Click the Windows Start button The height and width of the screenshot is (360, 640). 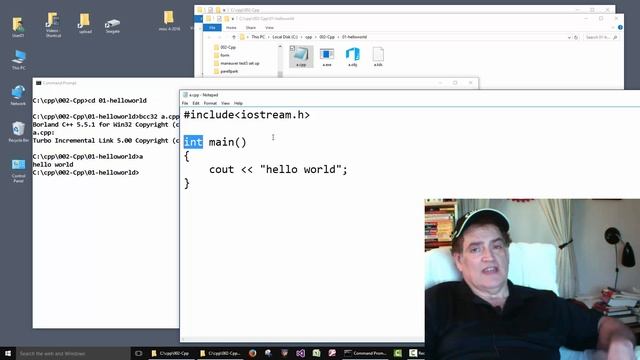(8, 353)
